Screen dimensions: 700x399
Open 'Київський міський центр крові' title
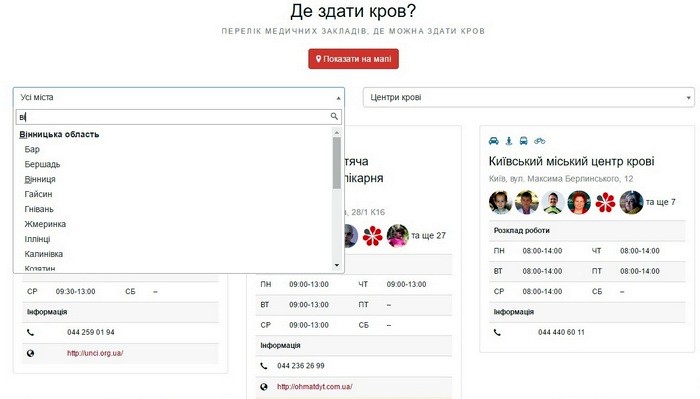click(x=571, y=161)
